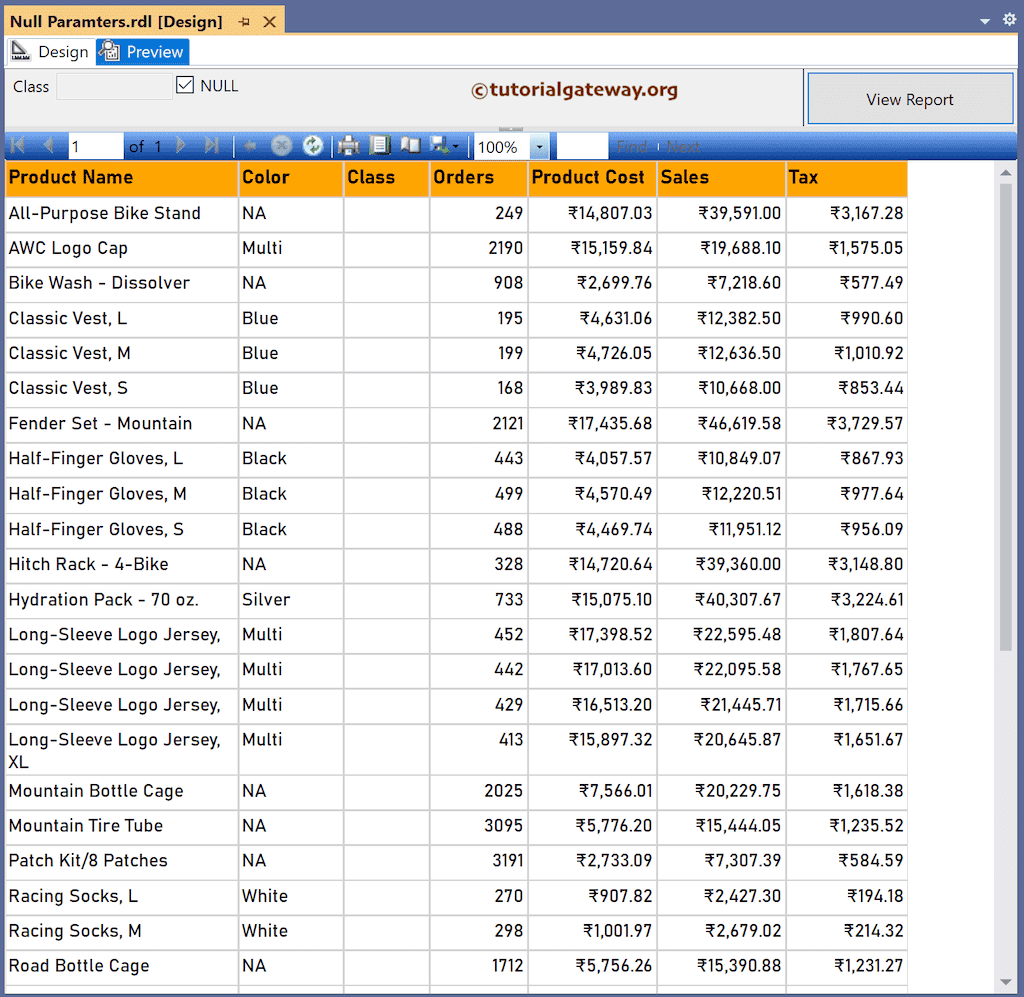This screenshot has height=997, width=1024.
Task: Open the settings gear dropdown at top right
Action: click(x=1009, y=19)
